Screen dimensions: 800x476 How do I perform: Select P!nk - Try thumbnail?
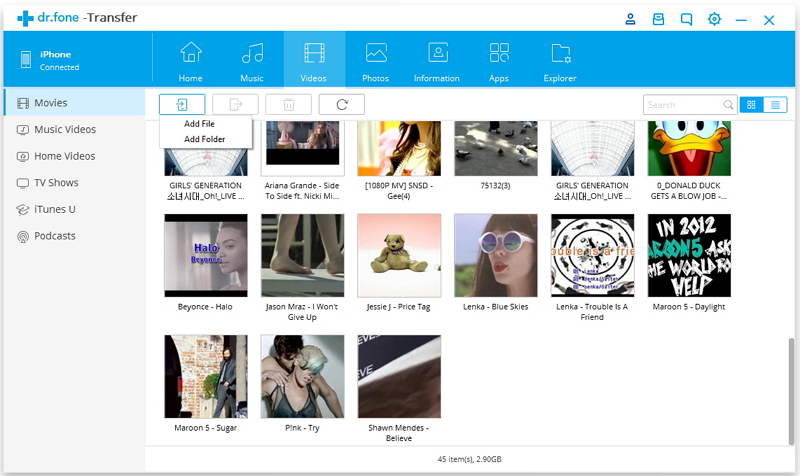(x=303, y=377)
